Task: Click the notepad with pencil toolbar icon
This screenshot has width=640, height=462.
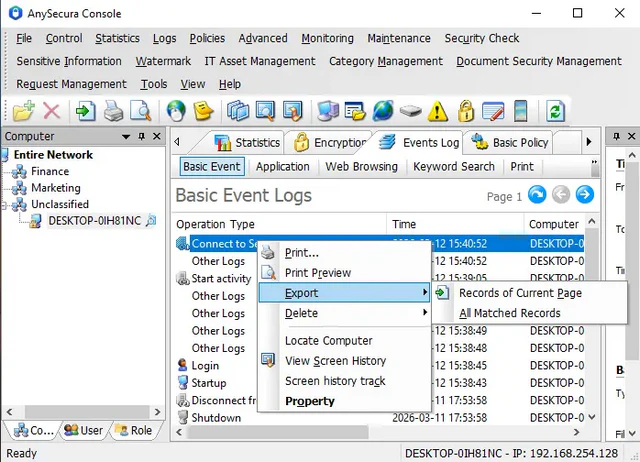Action: point(493,111)
